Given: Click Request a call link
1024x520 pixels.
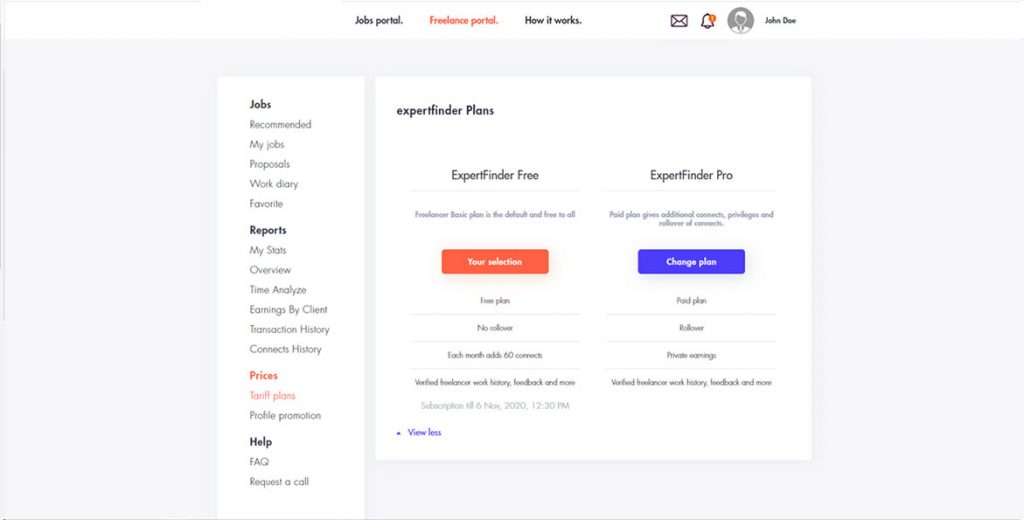Looking at the screenshot, I should point(279,482).
